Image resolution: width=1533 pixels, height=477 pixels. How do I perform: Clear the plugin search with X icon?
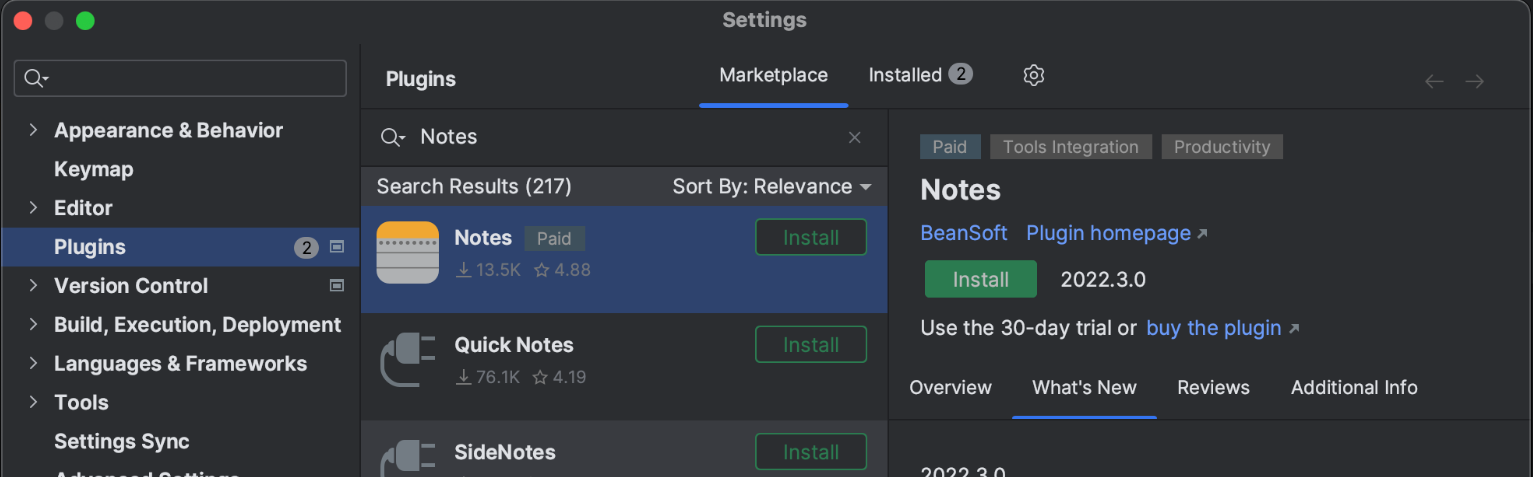pos(854,138)
